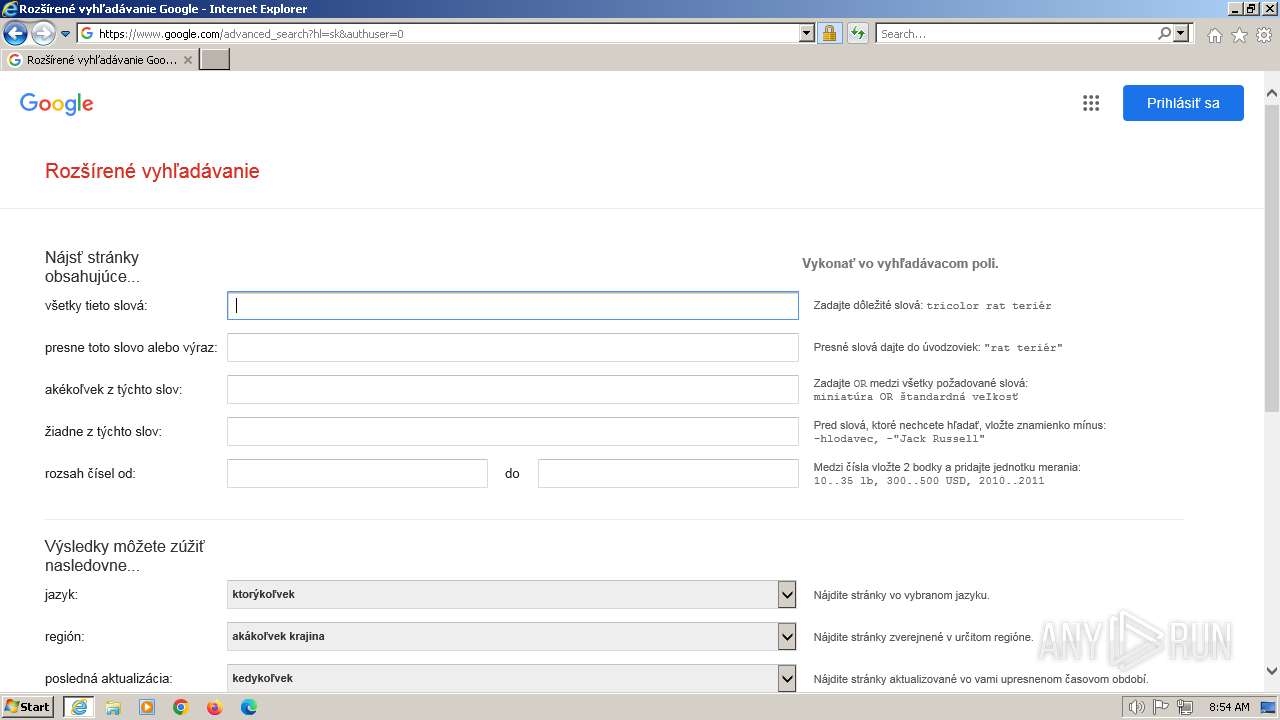Click the hint text 'miniatúra OR štandardná veľkosť'

point(916,397)
